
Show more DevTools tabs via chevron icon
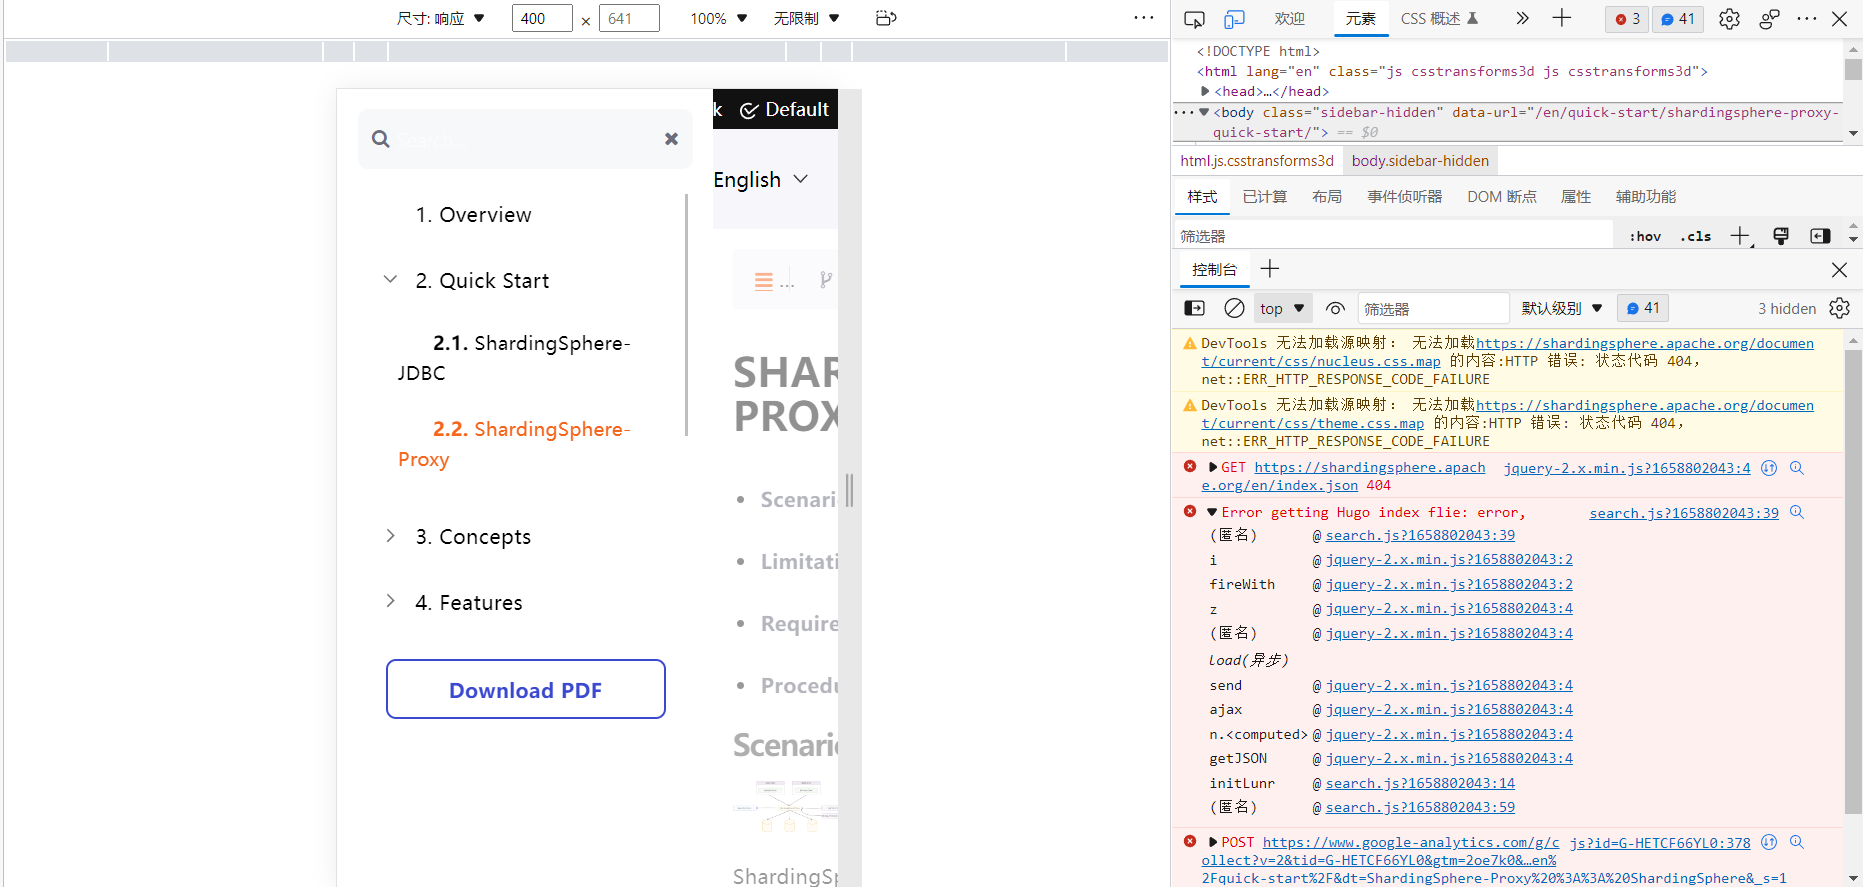[x=1522, y=18]
